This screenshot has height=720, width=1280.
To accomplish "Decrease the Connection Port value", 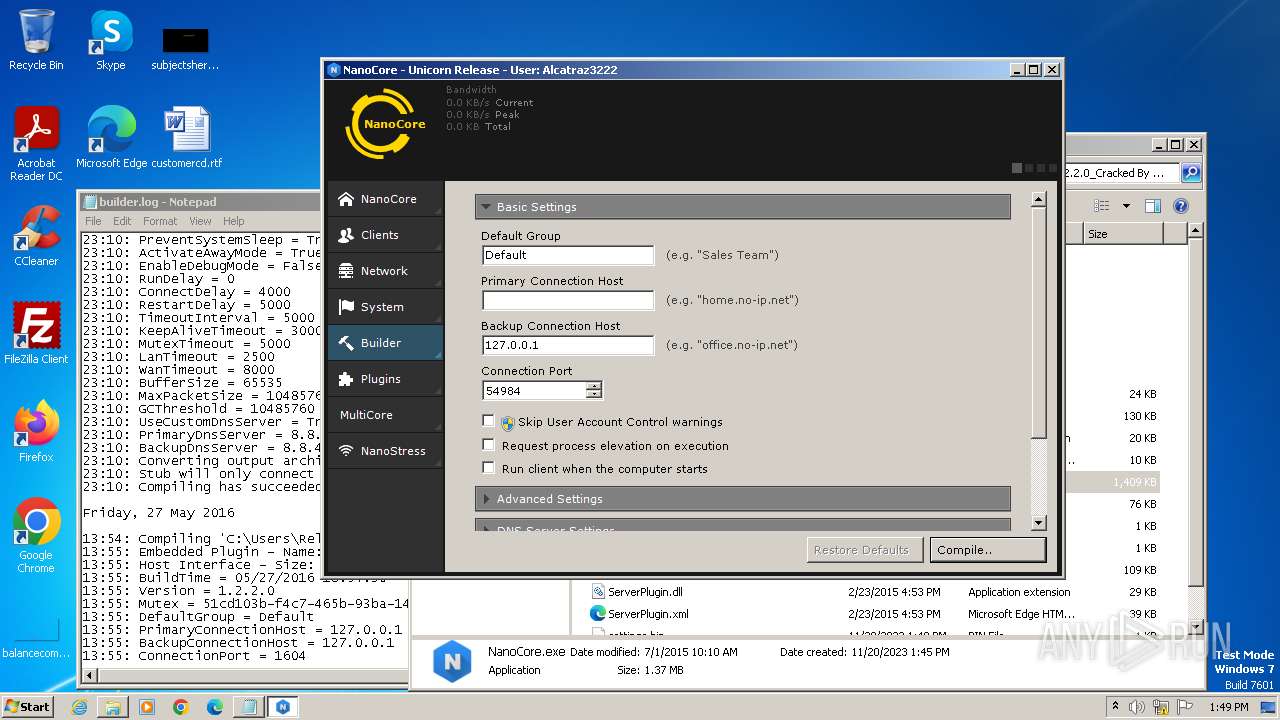I will tap(594, 394).
